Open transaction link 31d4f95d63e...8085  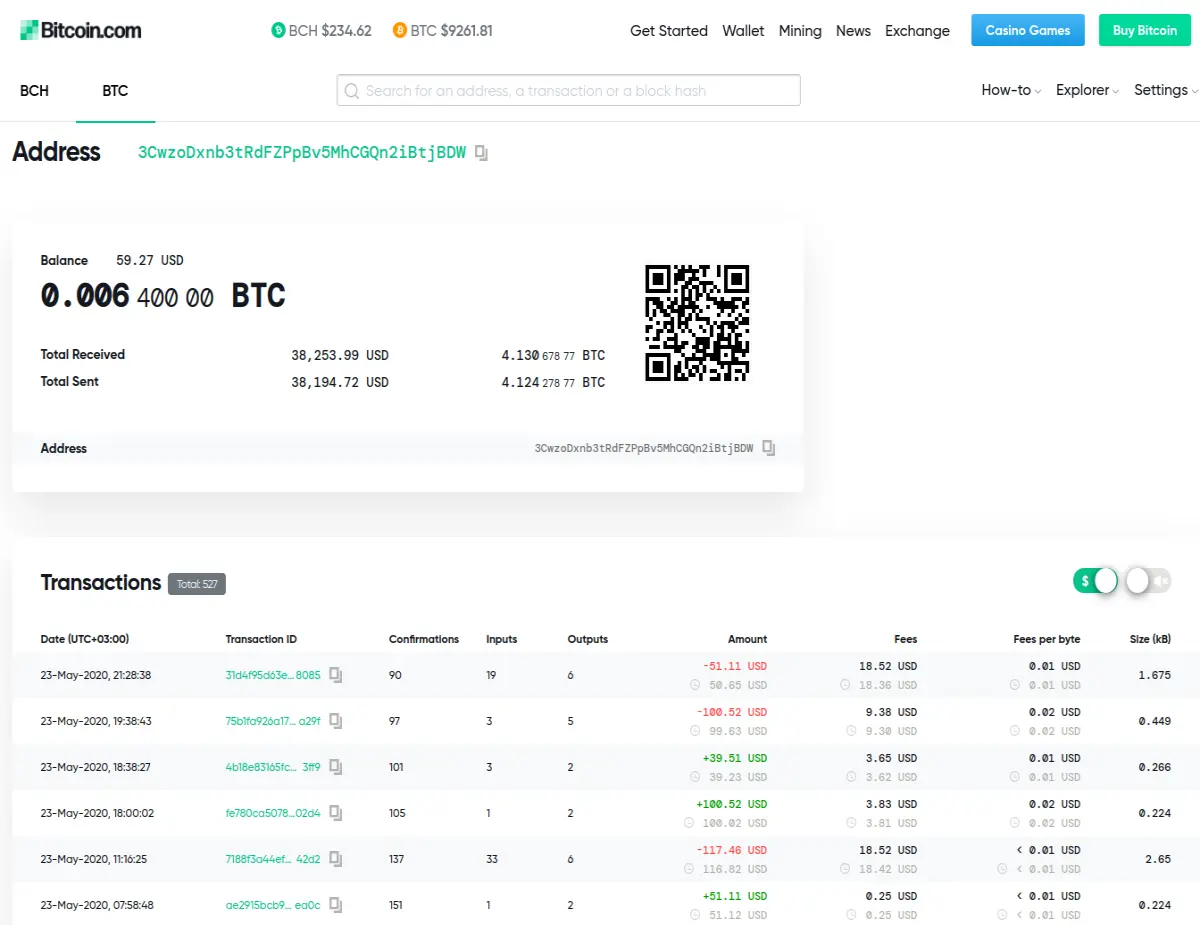pos(273,675)
